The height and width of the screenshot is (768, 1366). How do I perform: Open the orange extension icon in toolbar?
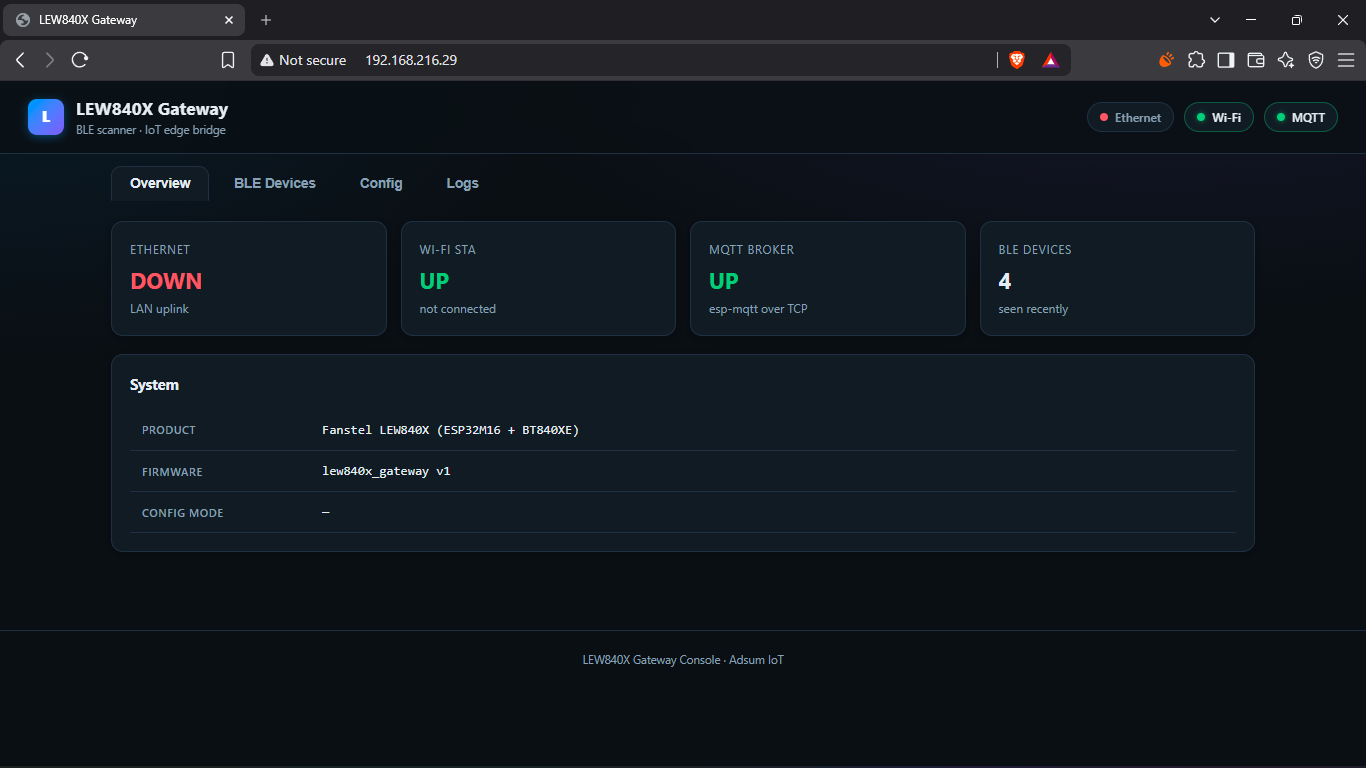point(1166,60)
